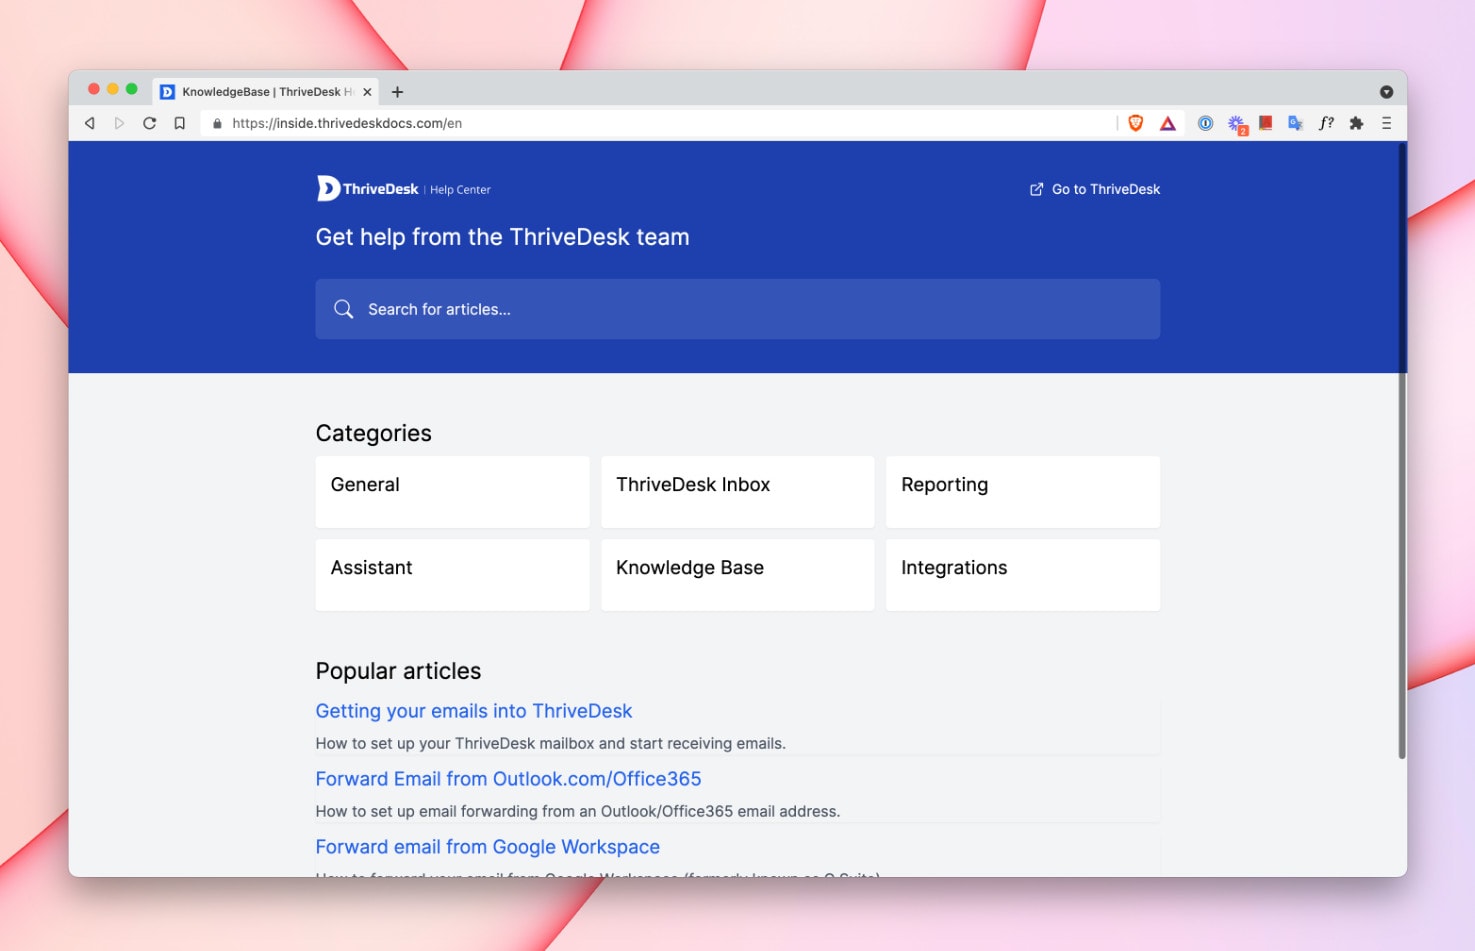
Task: Click the page vertical scrollbar thumb
Action: 1402,450
